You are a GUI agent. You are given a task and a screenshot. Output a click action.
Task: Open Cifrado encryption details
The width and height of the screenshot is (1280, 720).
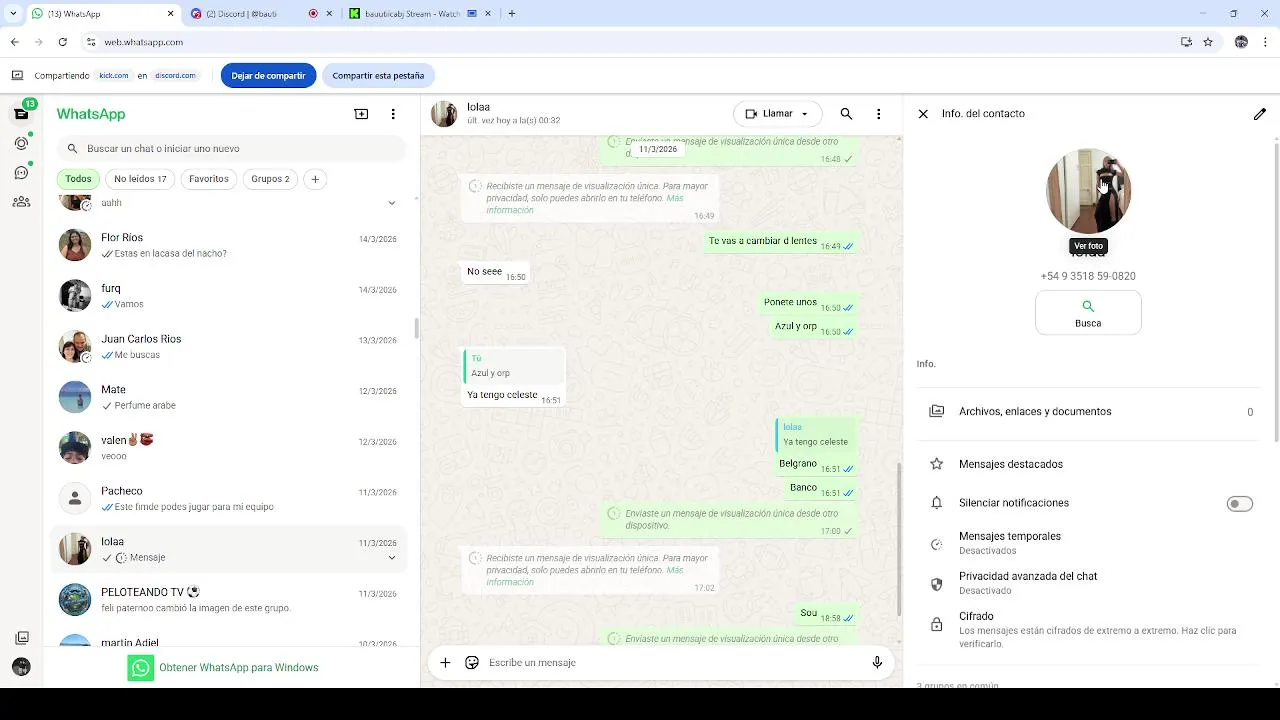[x=1087, y=630]
